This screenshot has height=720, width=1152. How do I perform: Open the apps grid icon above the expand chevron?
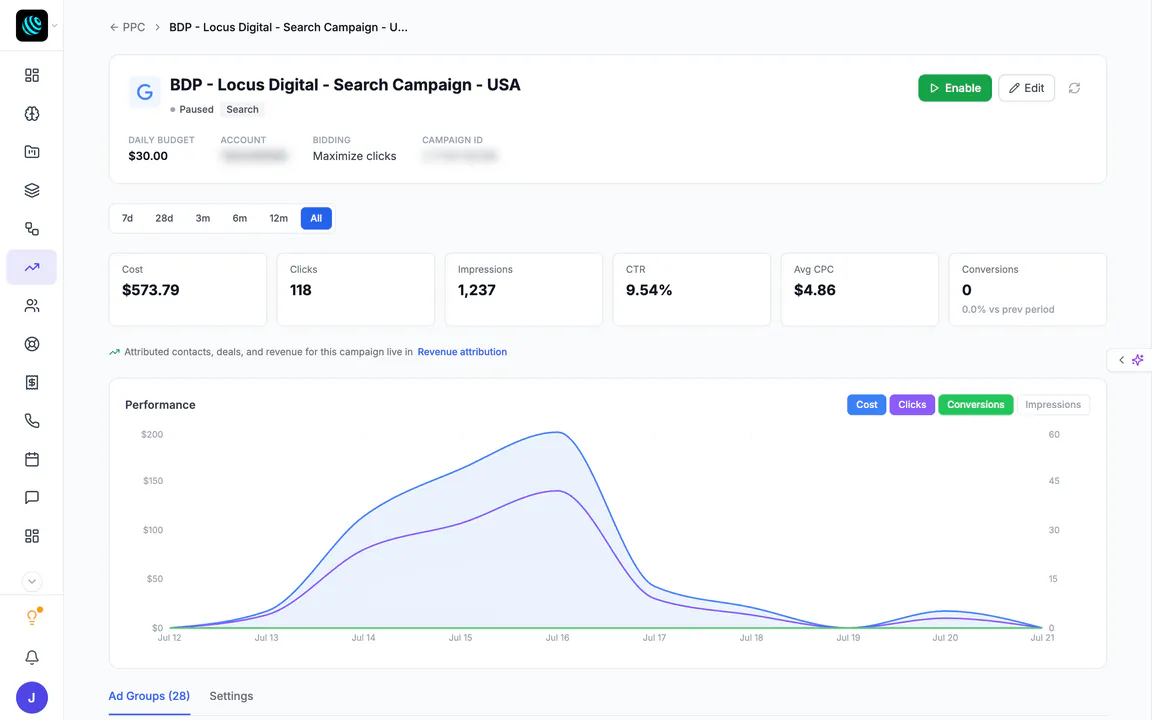click(x=32, y=536)
